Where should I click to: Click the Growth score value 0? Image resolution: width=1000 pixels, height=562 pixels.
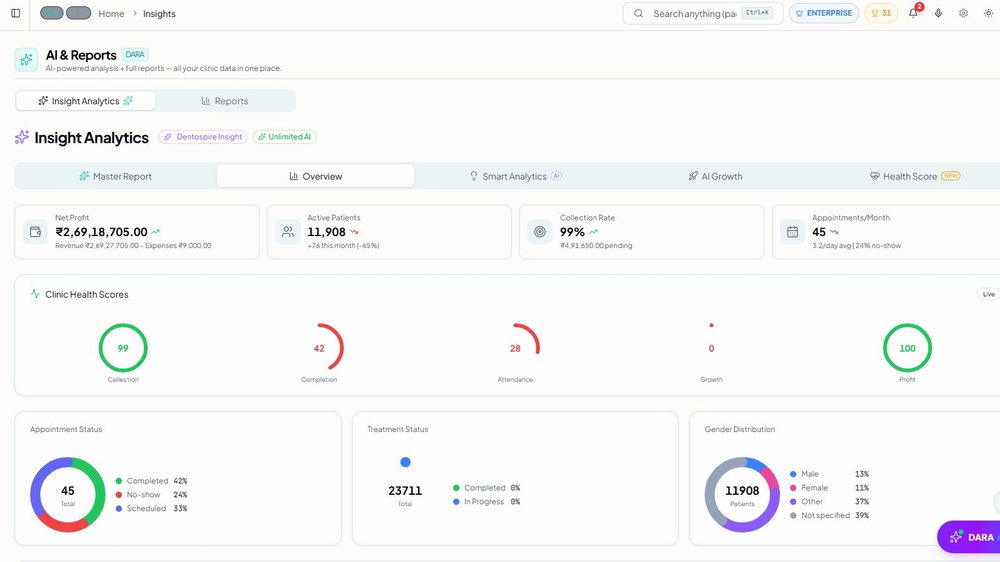(711, 348)
